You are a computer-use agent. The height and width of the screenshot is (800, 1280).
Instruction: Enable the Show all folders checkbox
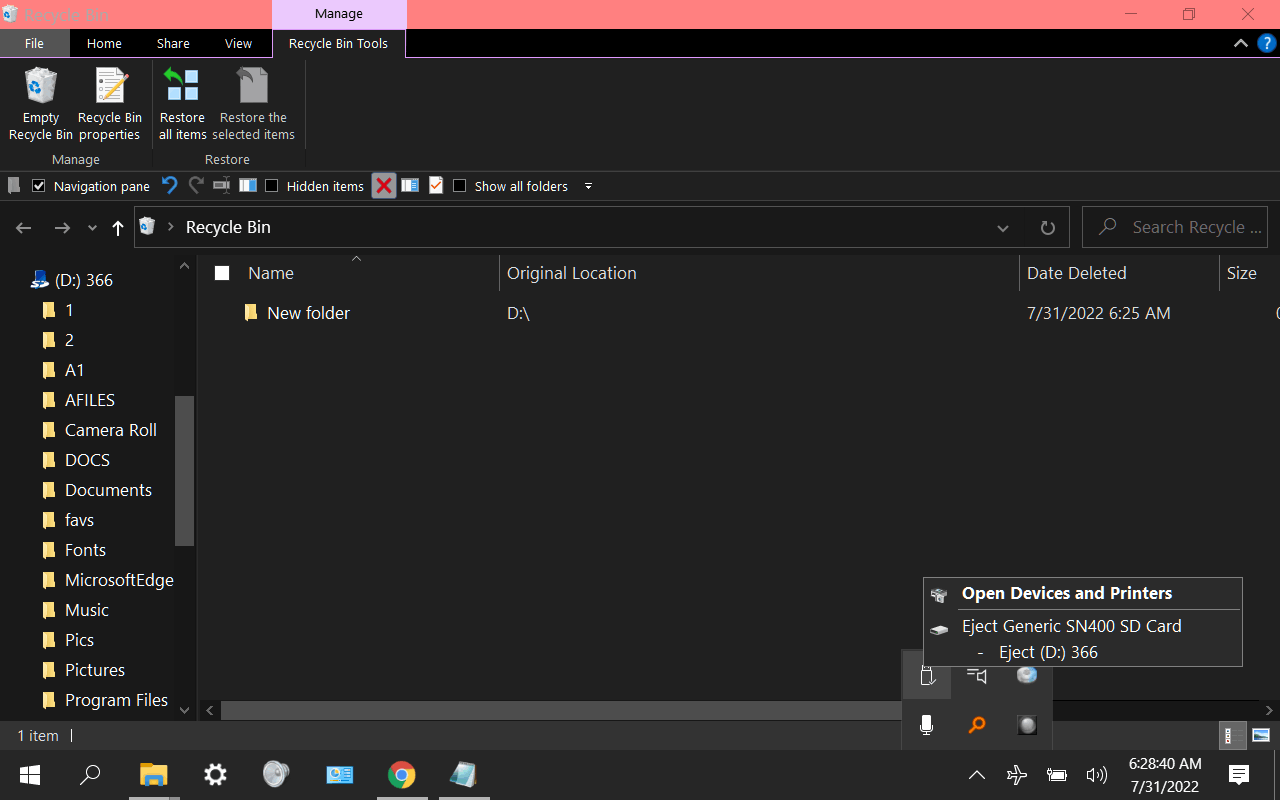tap(459, 186)
